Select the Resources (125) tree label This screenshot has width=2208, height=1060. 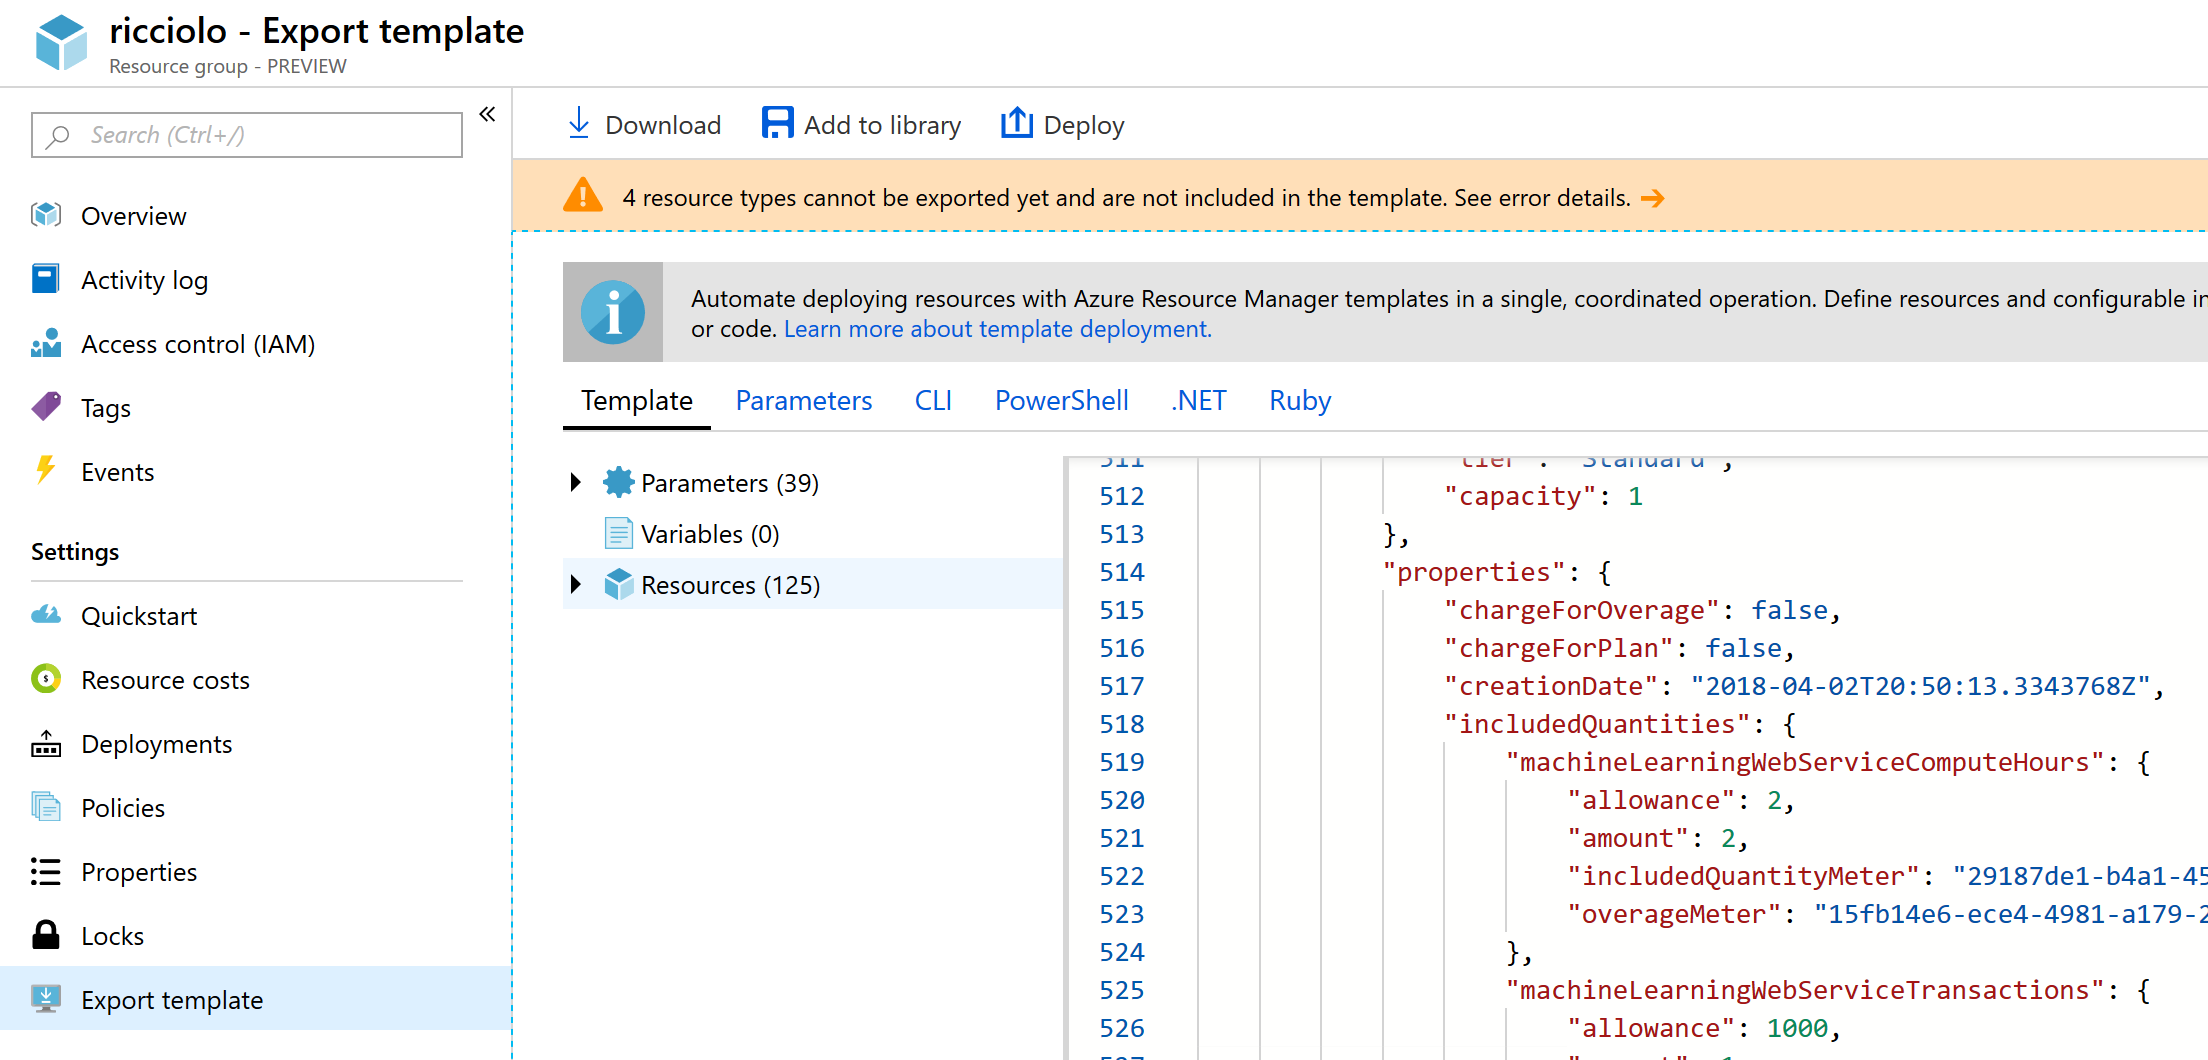[x=731, y=585]
